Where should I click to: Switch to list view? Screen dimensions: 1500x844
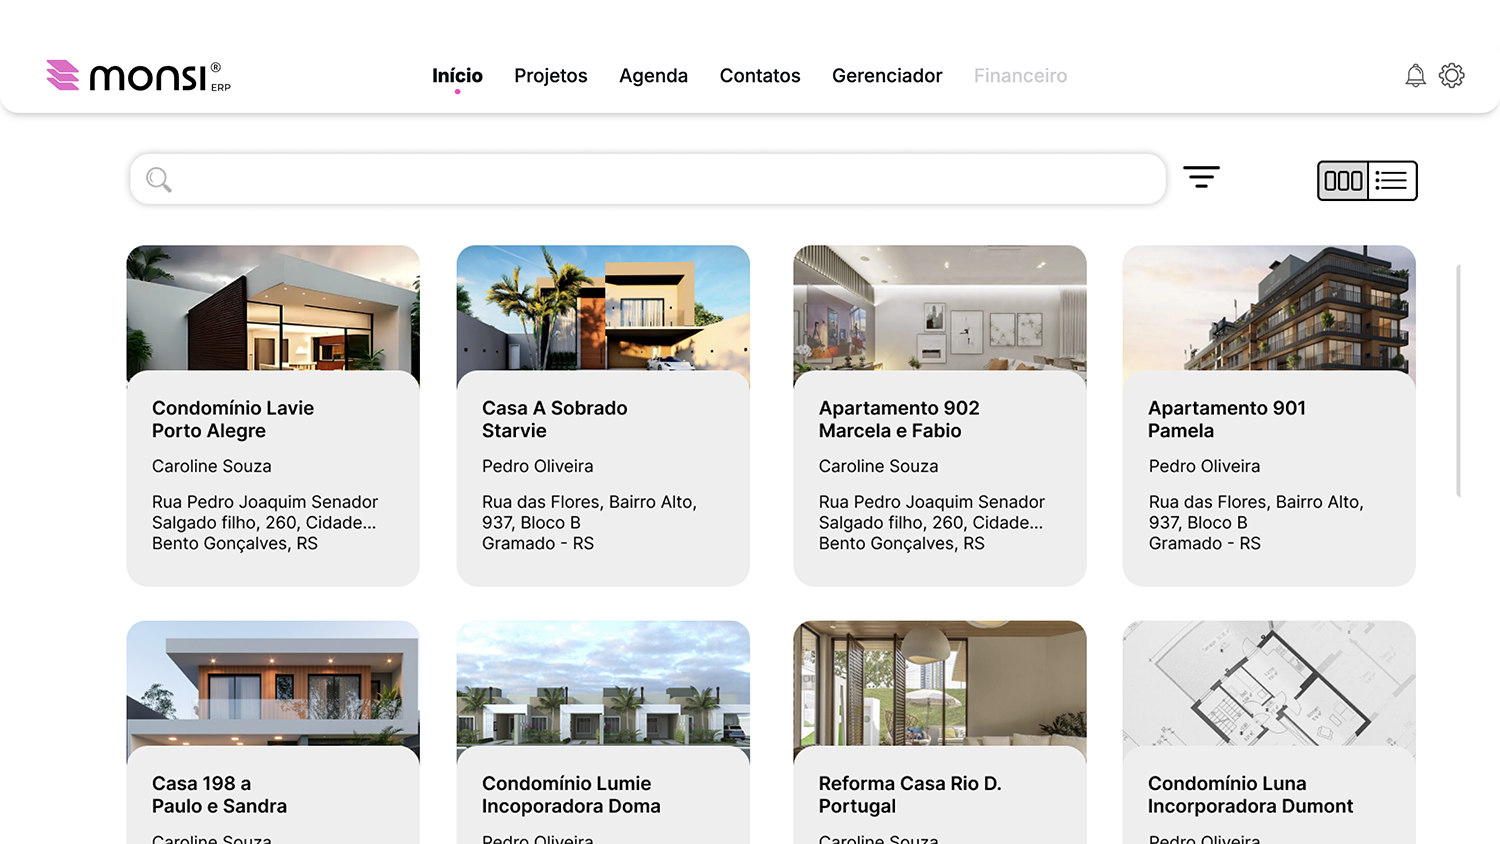click(x=1391, y=181)
